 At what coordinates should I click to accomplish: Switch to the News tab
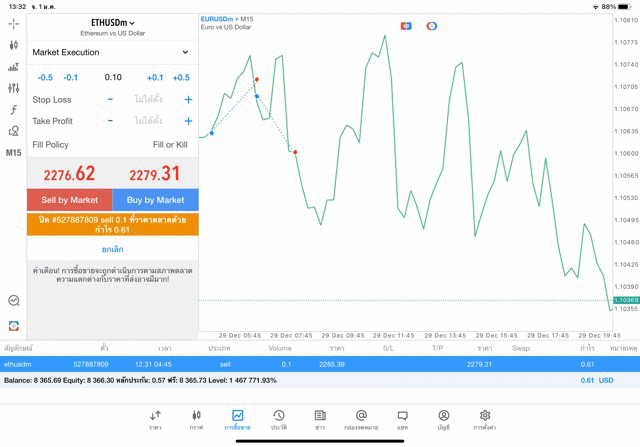[x=320, y=419]
